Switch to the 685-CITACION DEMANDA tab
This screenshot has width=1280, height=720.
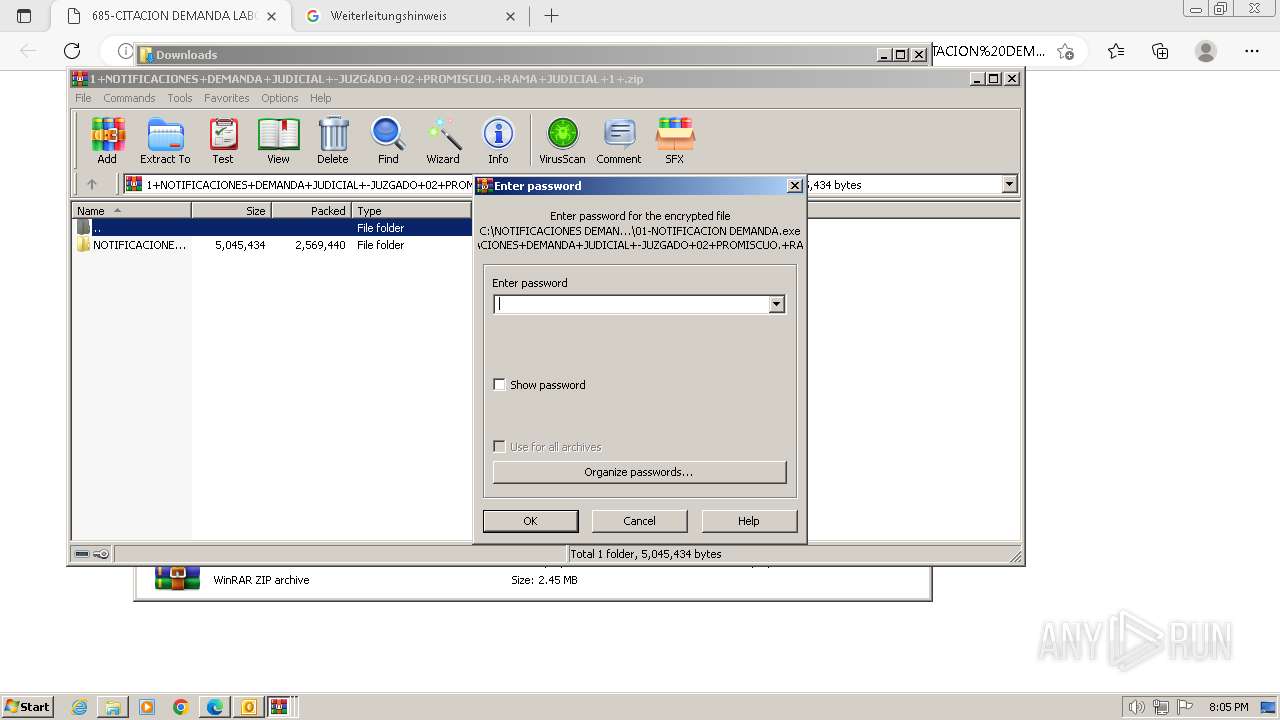(174, 16)
